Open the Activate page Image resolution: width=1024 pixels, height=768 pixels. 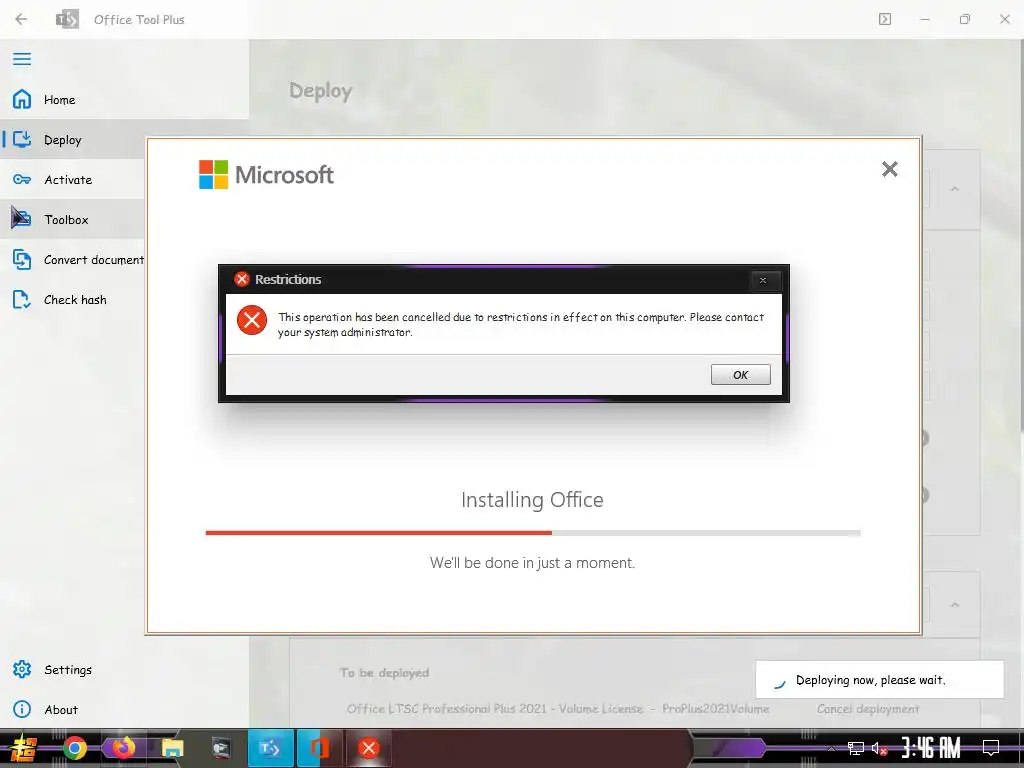click(x=72, y=180)
